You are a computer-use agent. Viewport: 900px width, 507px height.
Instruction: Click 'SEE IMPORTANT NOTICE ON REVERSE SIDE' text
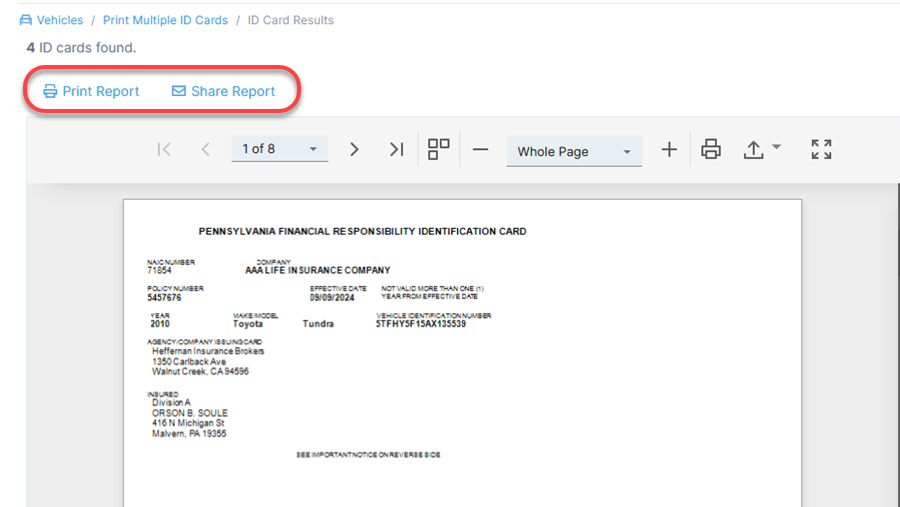368,455
